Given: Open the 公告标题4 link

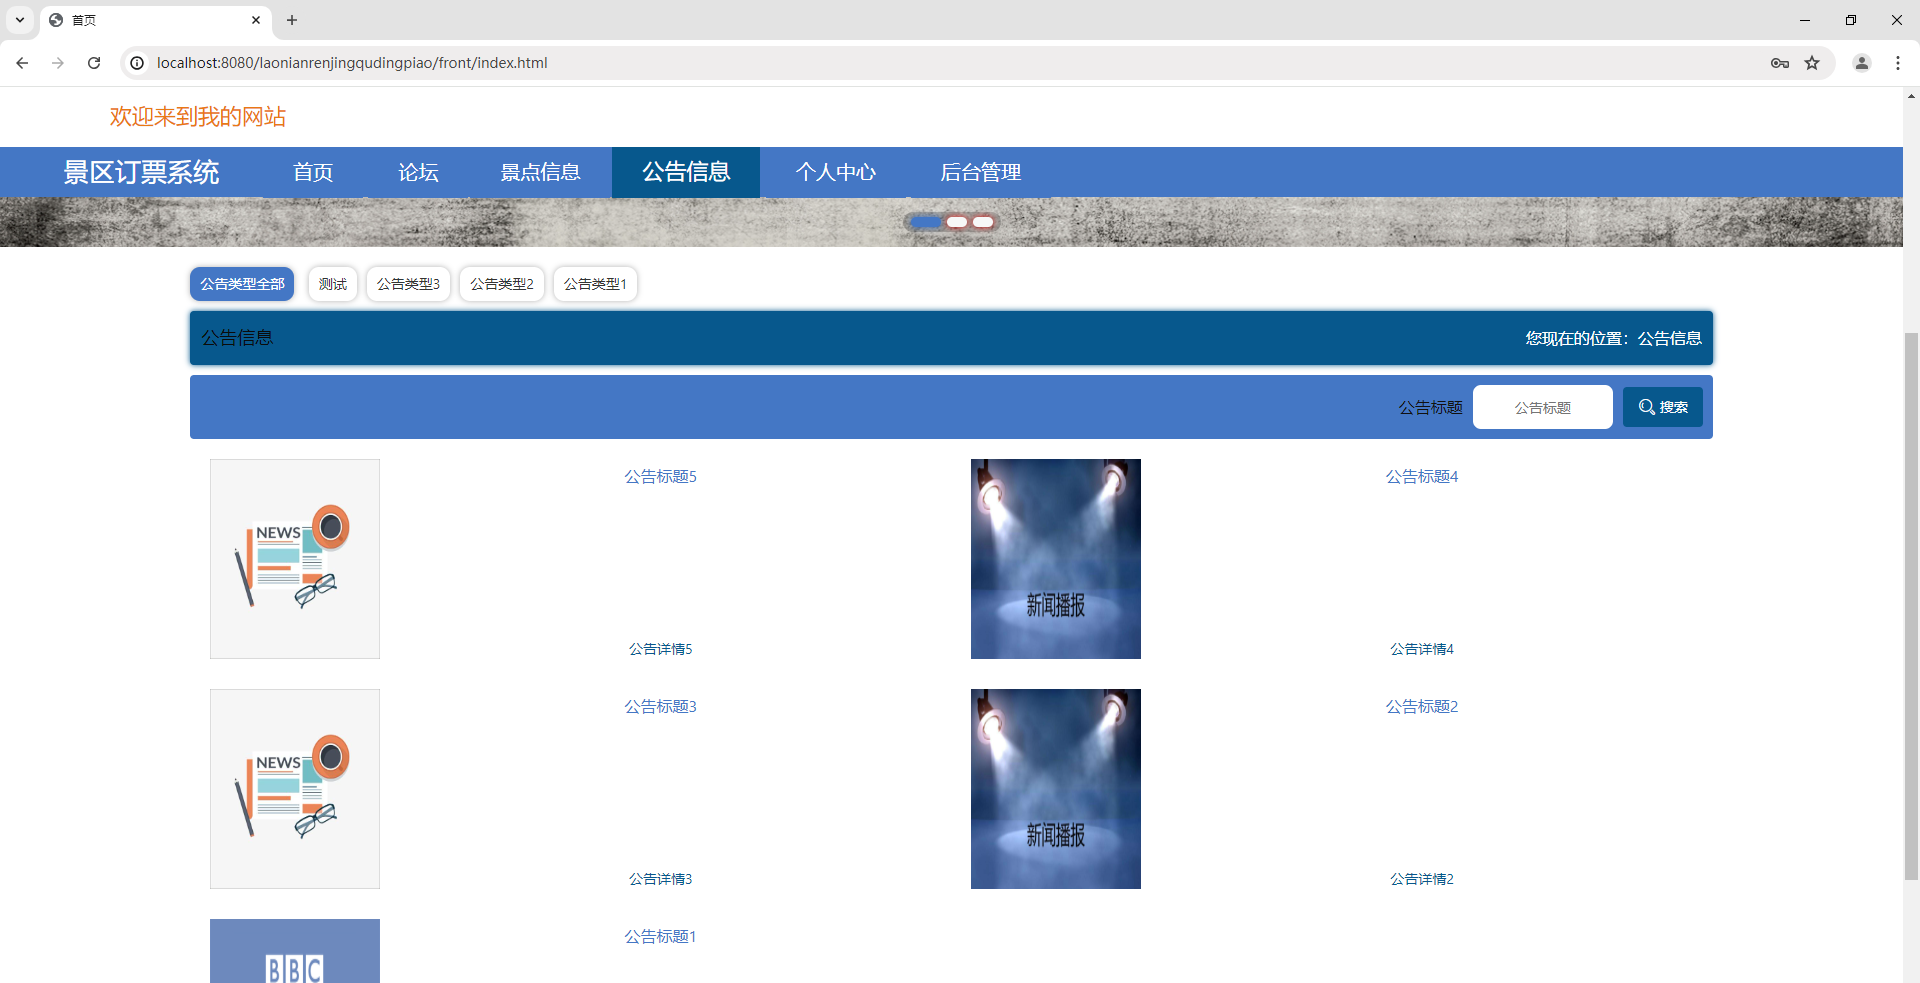Looking at the screenshot, I should [x=1422, y=477].
